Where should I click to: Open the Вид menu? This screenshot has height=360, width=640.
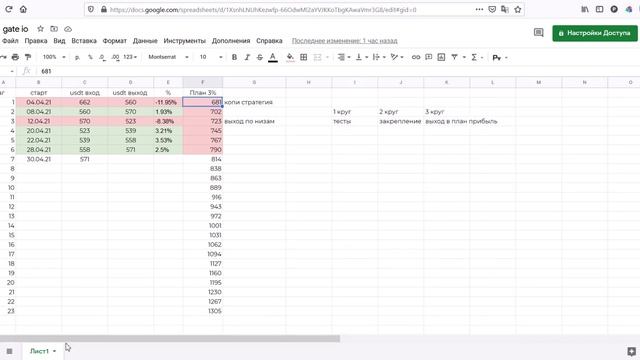coord(59,41)
